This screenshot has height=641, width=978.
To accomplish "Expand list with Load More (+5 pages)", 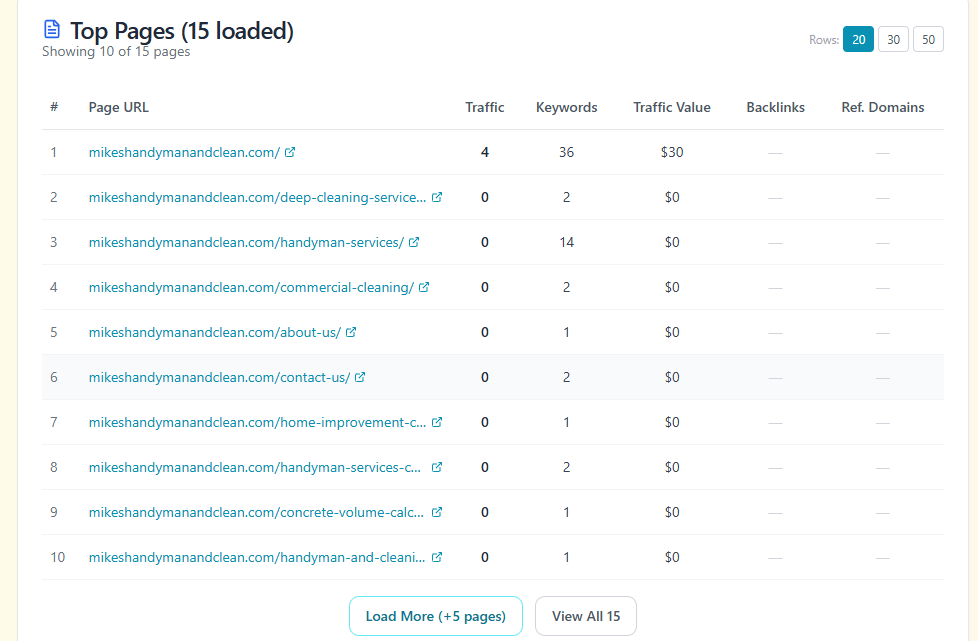I will pos(435,616).
